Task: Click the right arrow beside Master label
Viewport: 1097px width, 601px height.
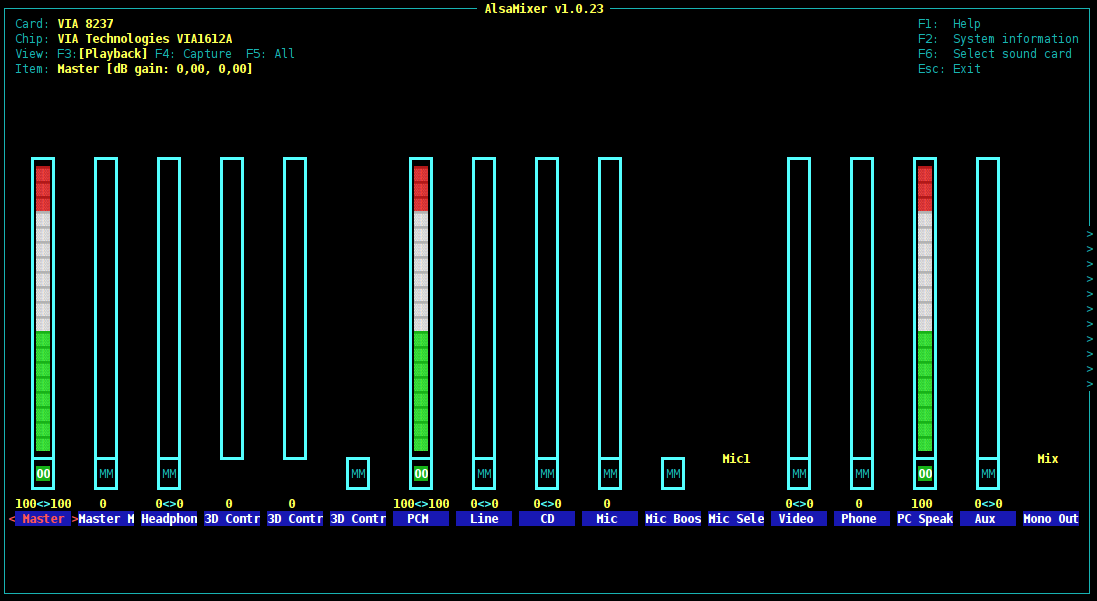Action: click(x=75, y=519)
